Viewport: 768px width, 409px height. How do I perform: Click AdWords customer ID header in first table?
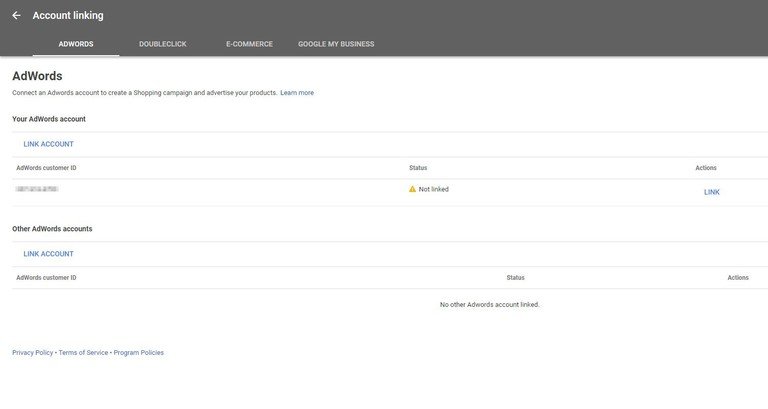tap(47, 168)
